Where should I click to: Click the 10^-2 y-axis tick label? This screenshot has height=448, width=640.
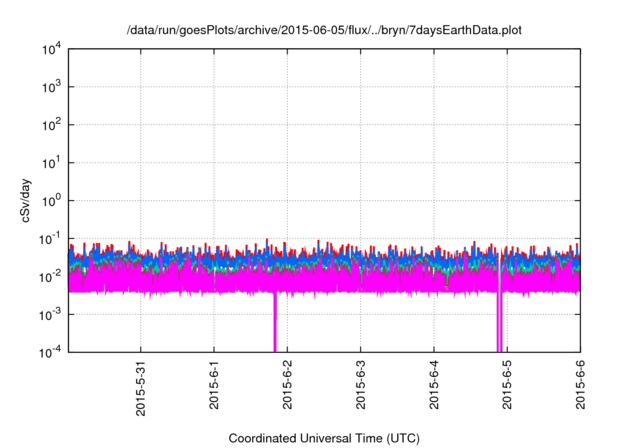coord(50,276)
